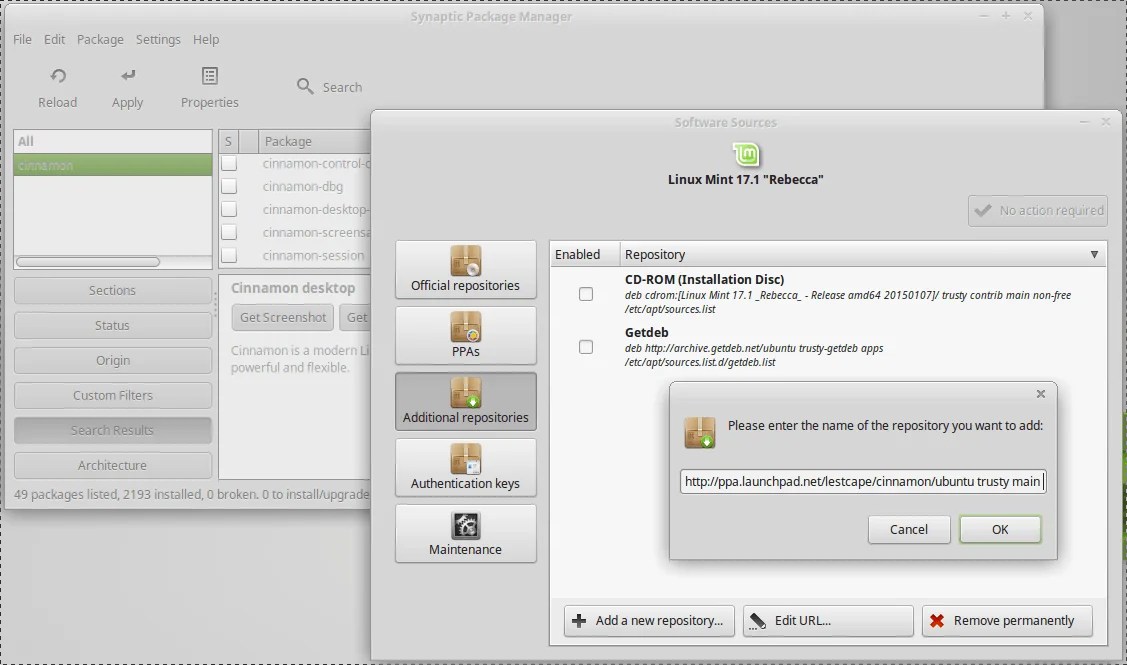Click the Search magnifier icon
This screenshot has height=665, width=1127.
[x=303, y=86]
